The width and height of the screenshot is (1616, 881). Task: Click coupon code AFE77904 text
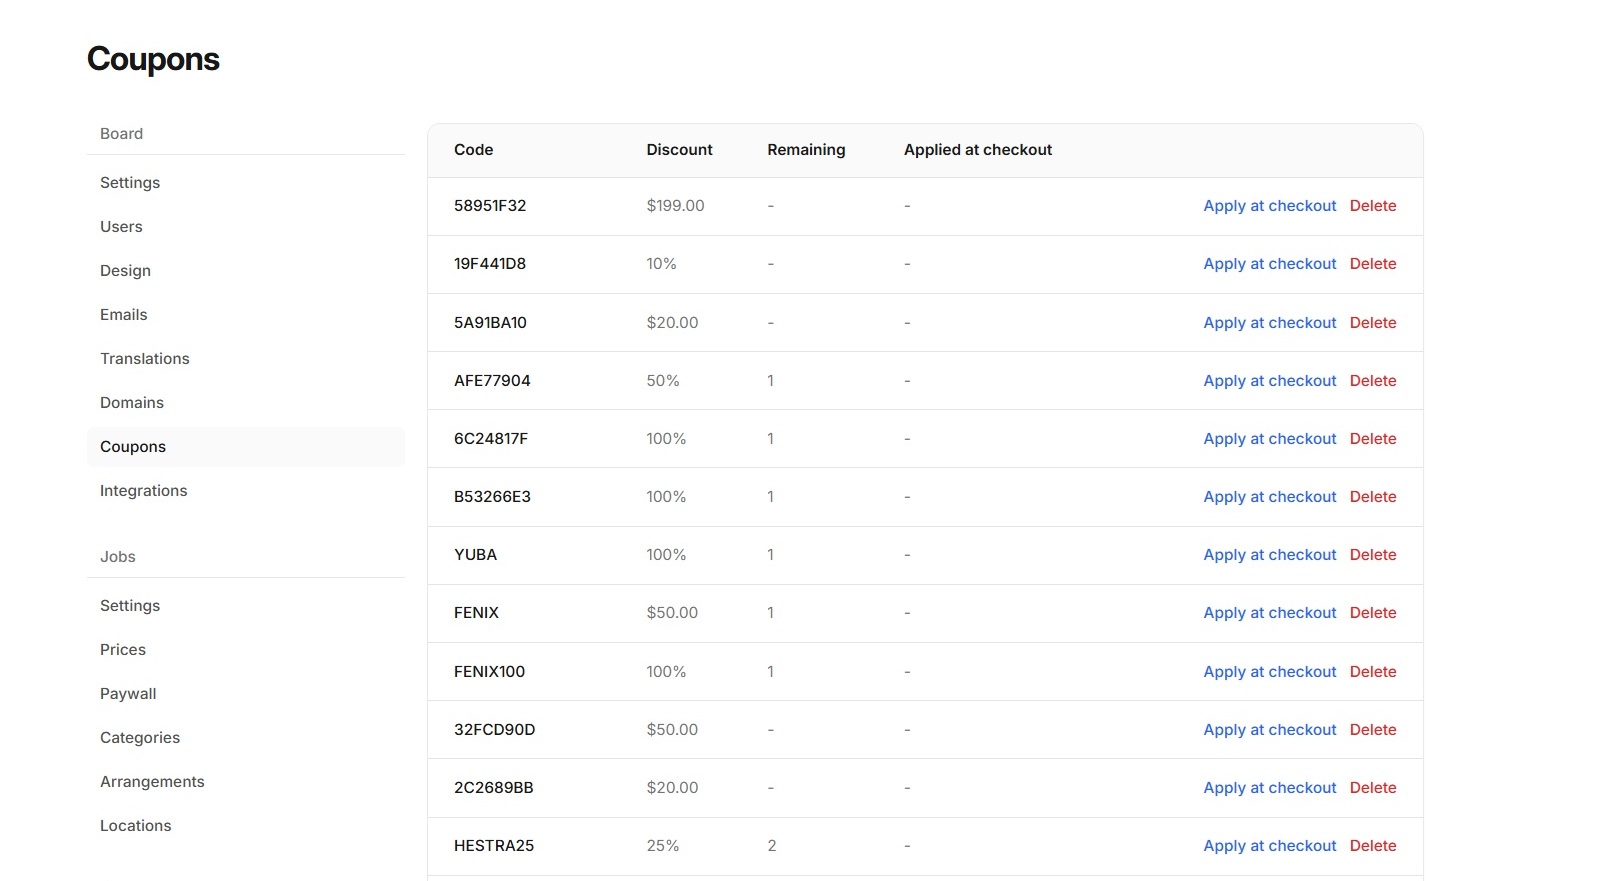(x=492, y=381)
